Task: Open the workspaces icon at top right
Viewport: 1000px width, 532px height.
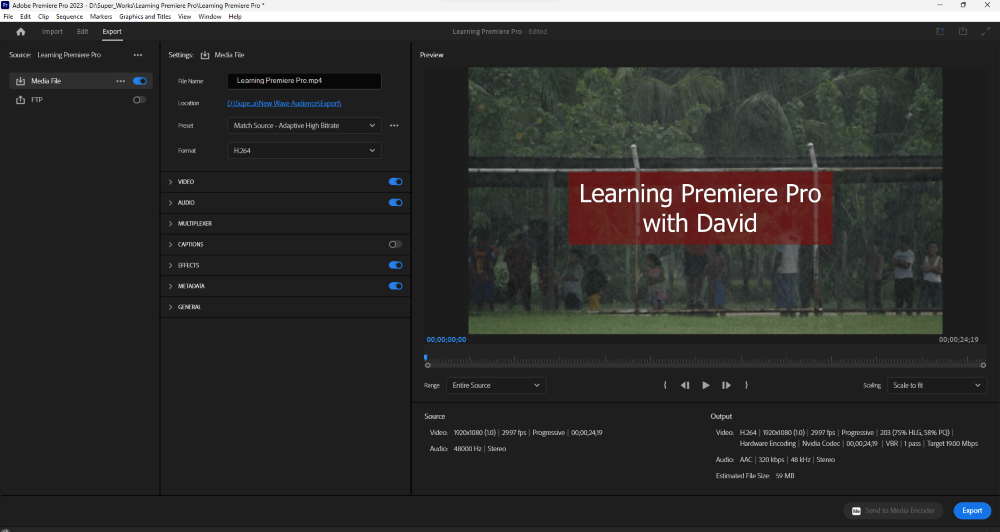Action: click(940, 31)
